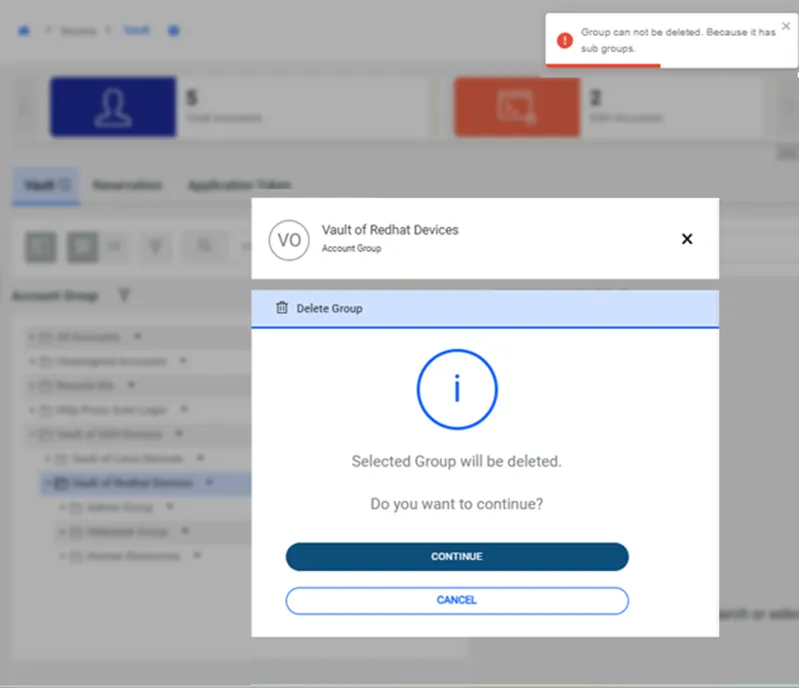Select the Human Resources tree row
This screenshot has height=688, width=799.
153,556
